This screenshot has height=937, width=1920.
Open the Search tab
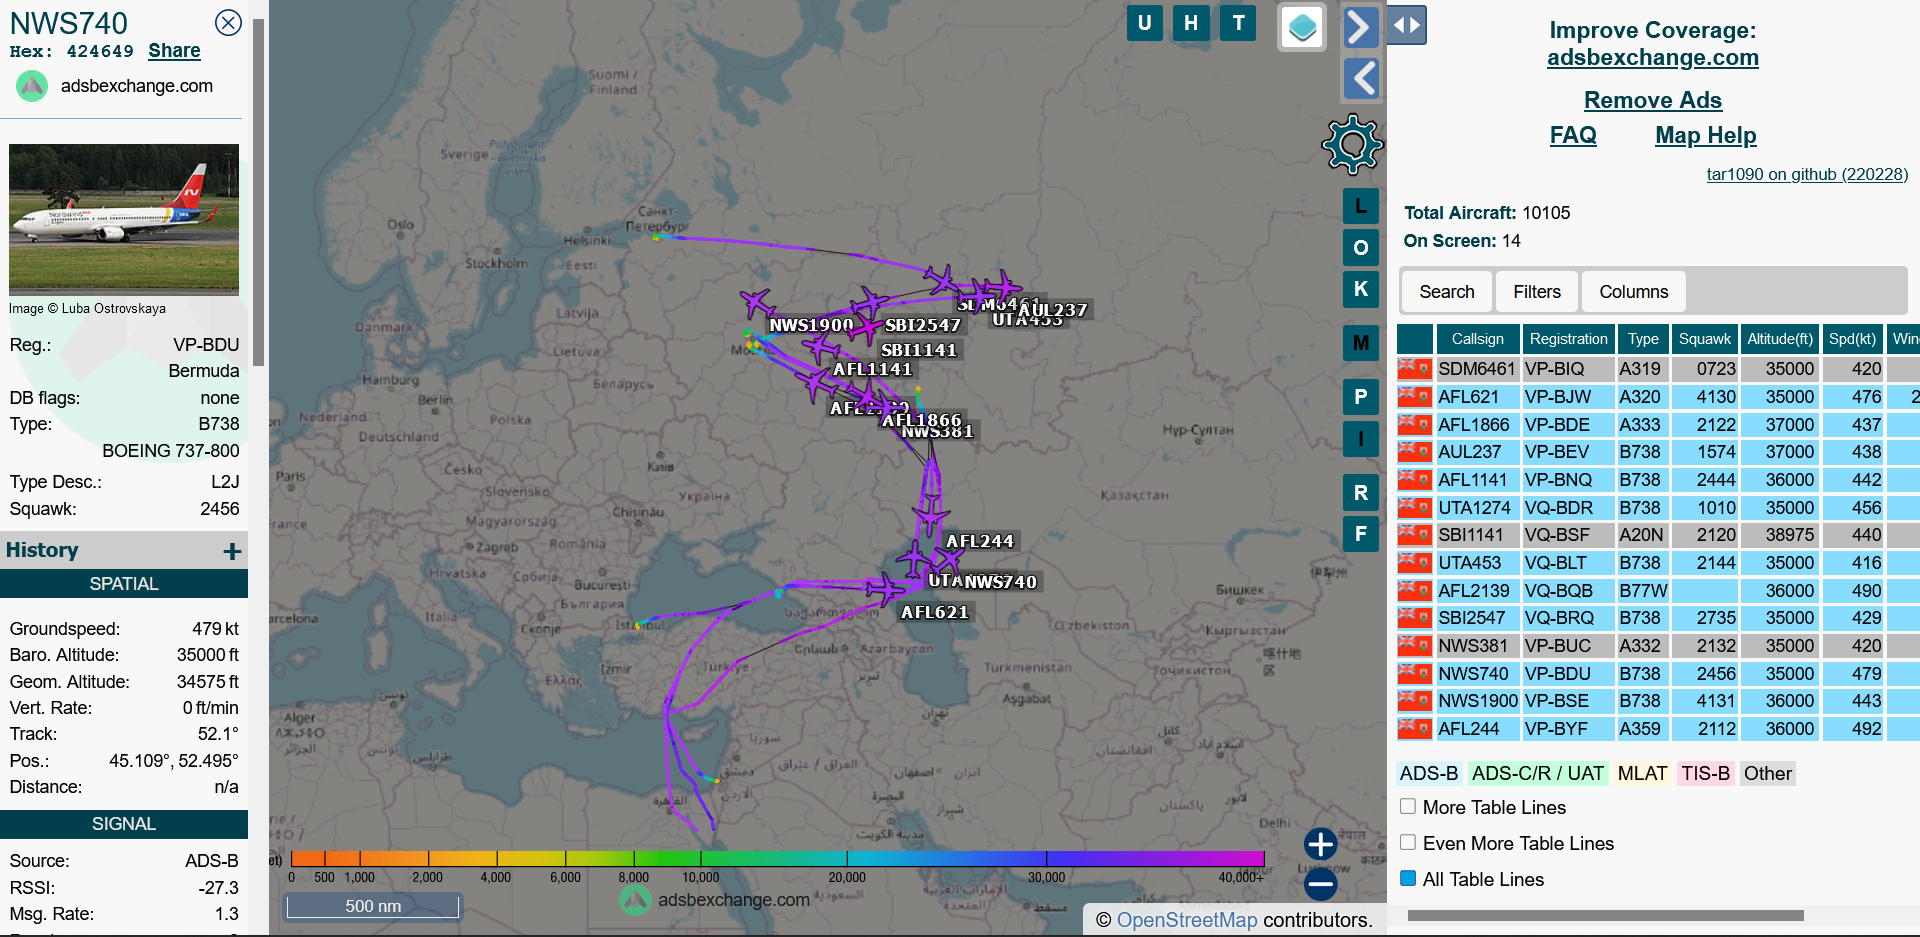pos(1446,292)
